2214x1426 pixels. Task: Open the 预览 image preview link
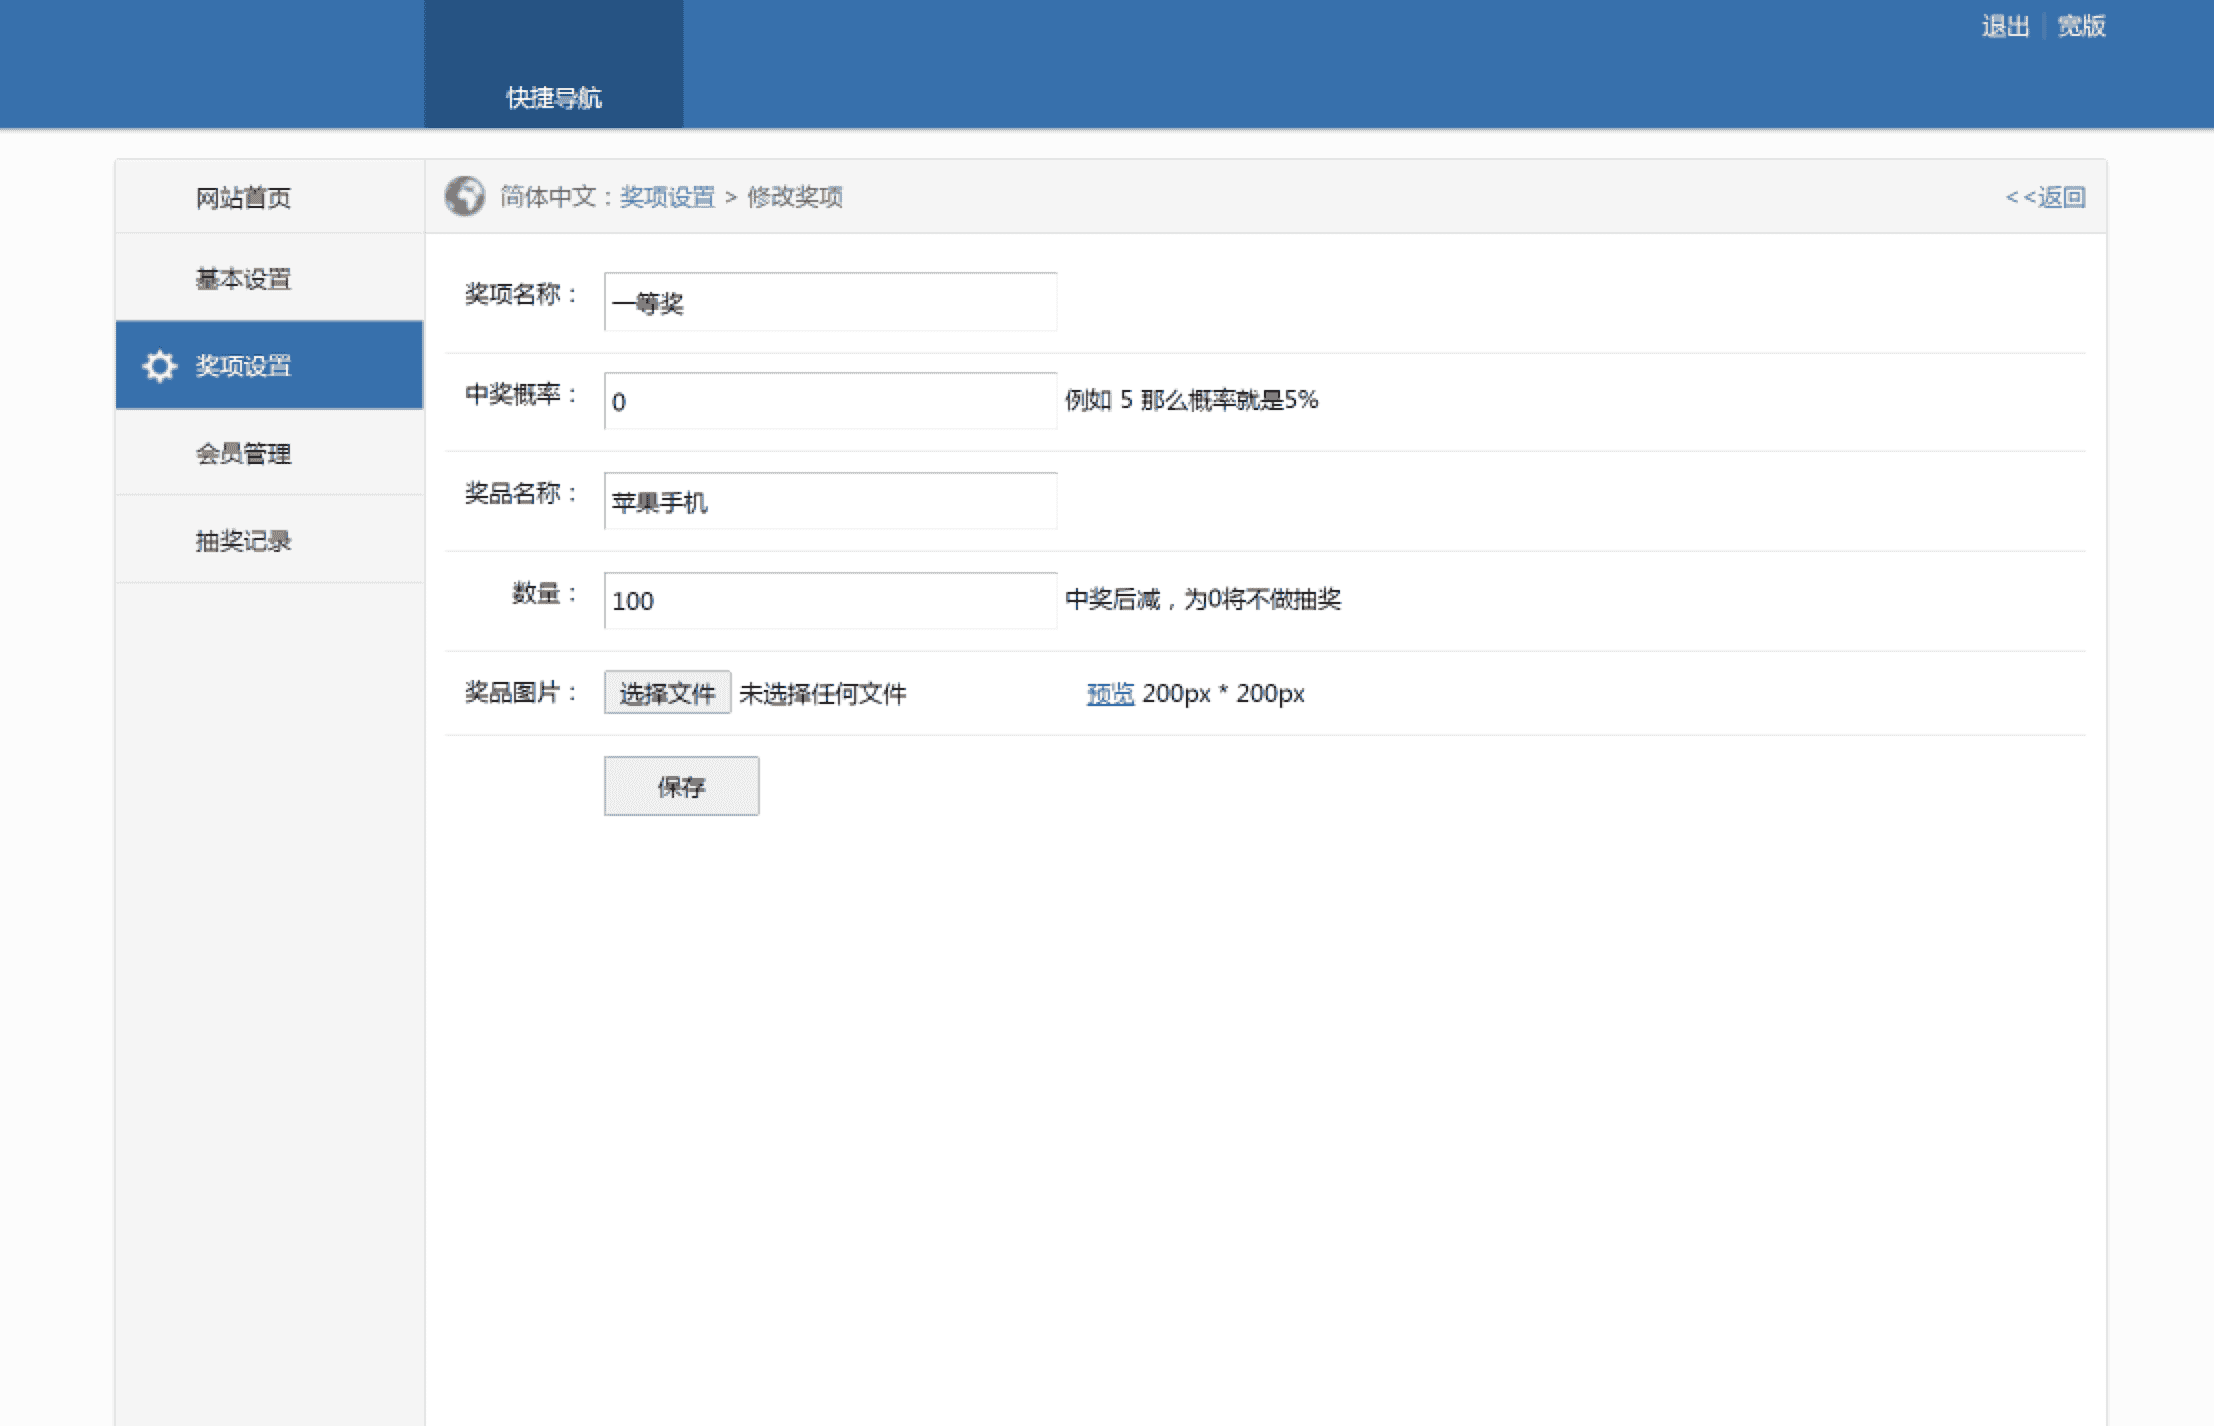[x=1110, y=693]
